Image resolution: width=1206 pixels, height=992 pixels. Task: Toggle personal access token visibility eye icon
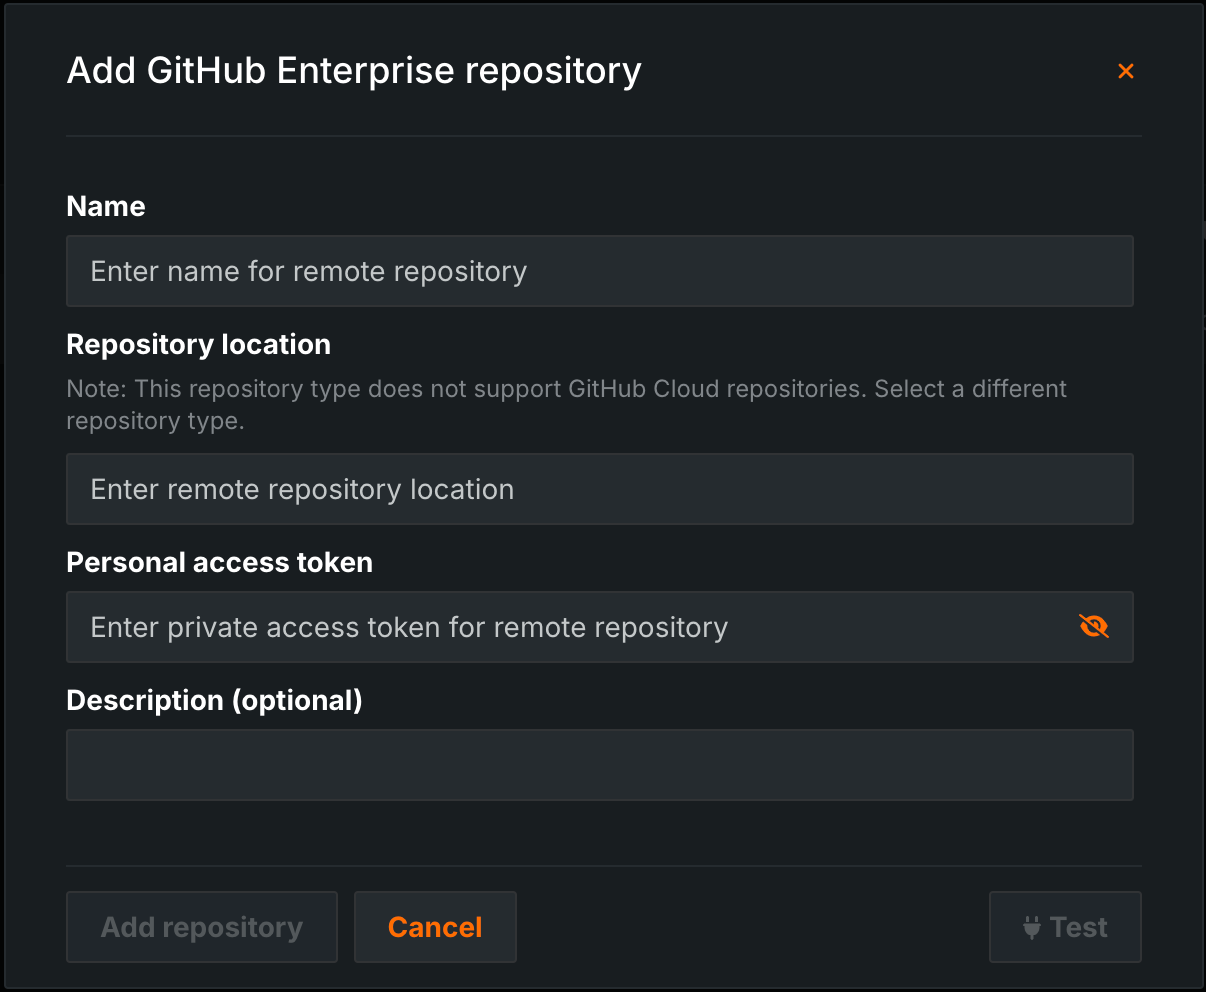pyautogui.click(x=1094, y=626)
